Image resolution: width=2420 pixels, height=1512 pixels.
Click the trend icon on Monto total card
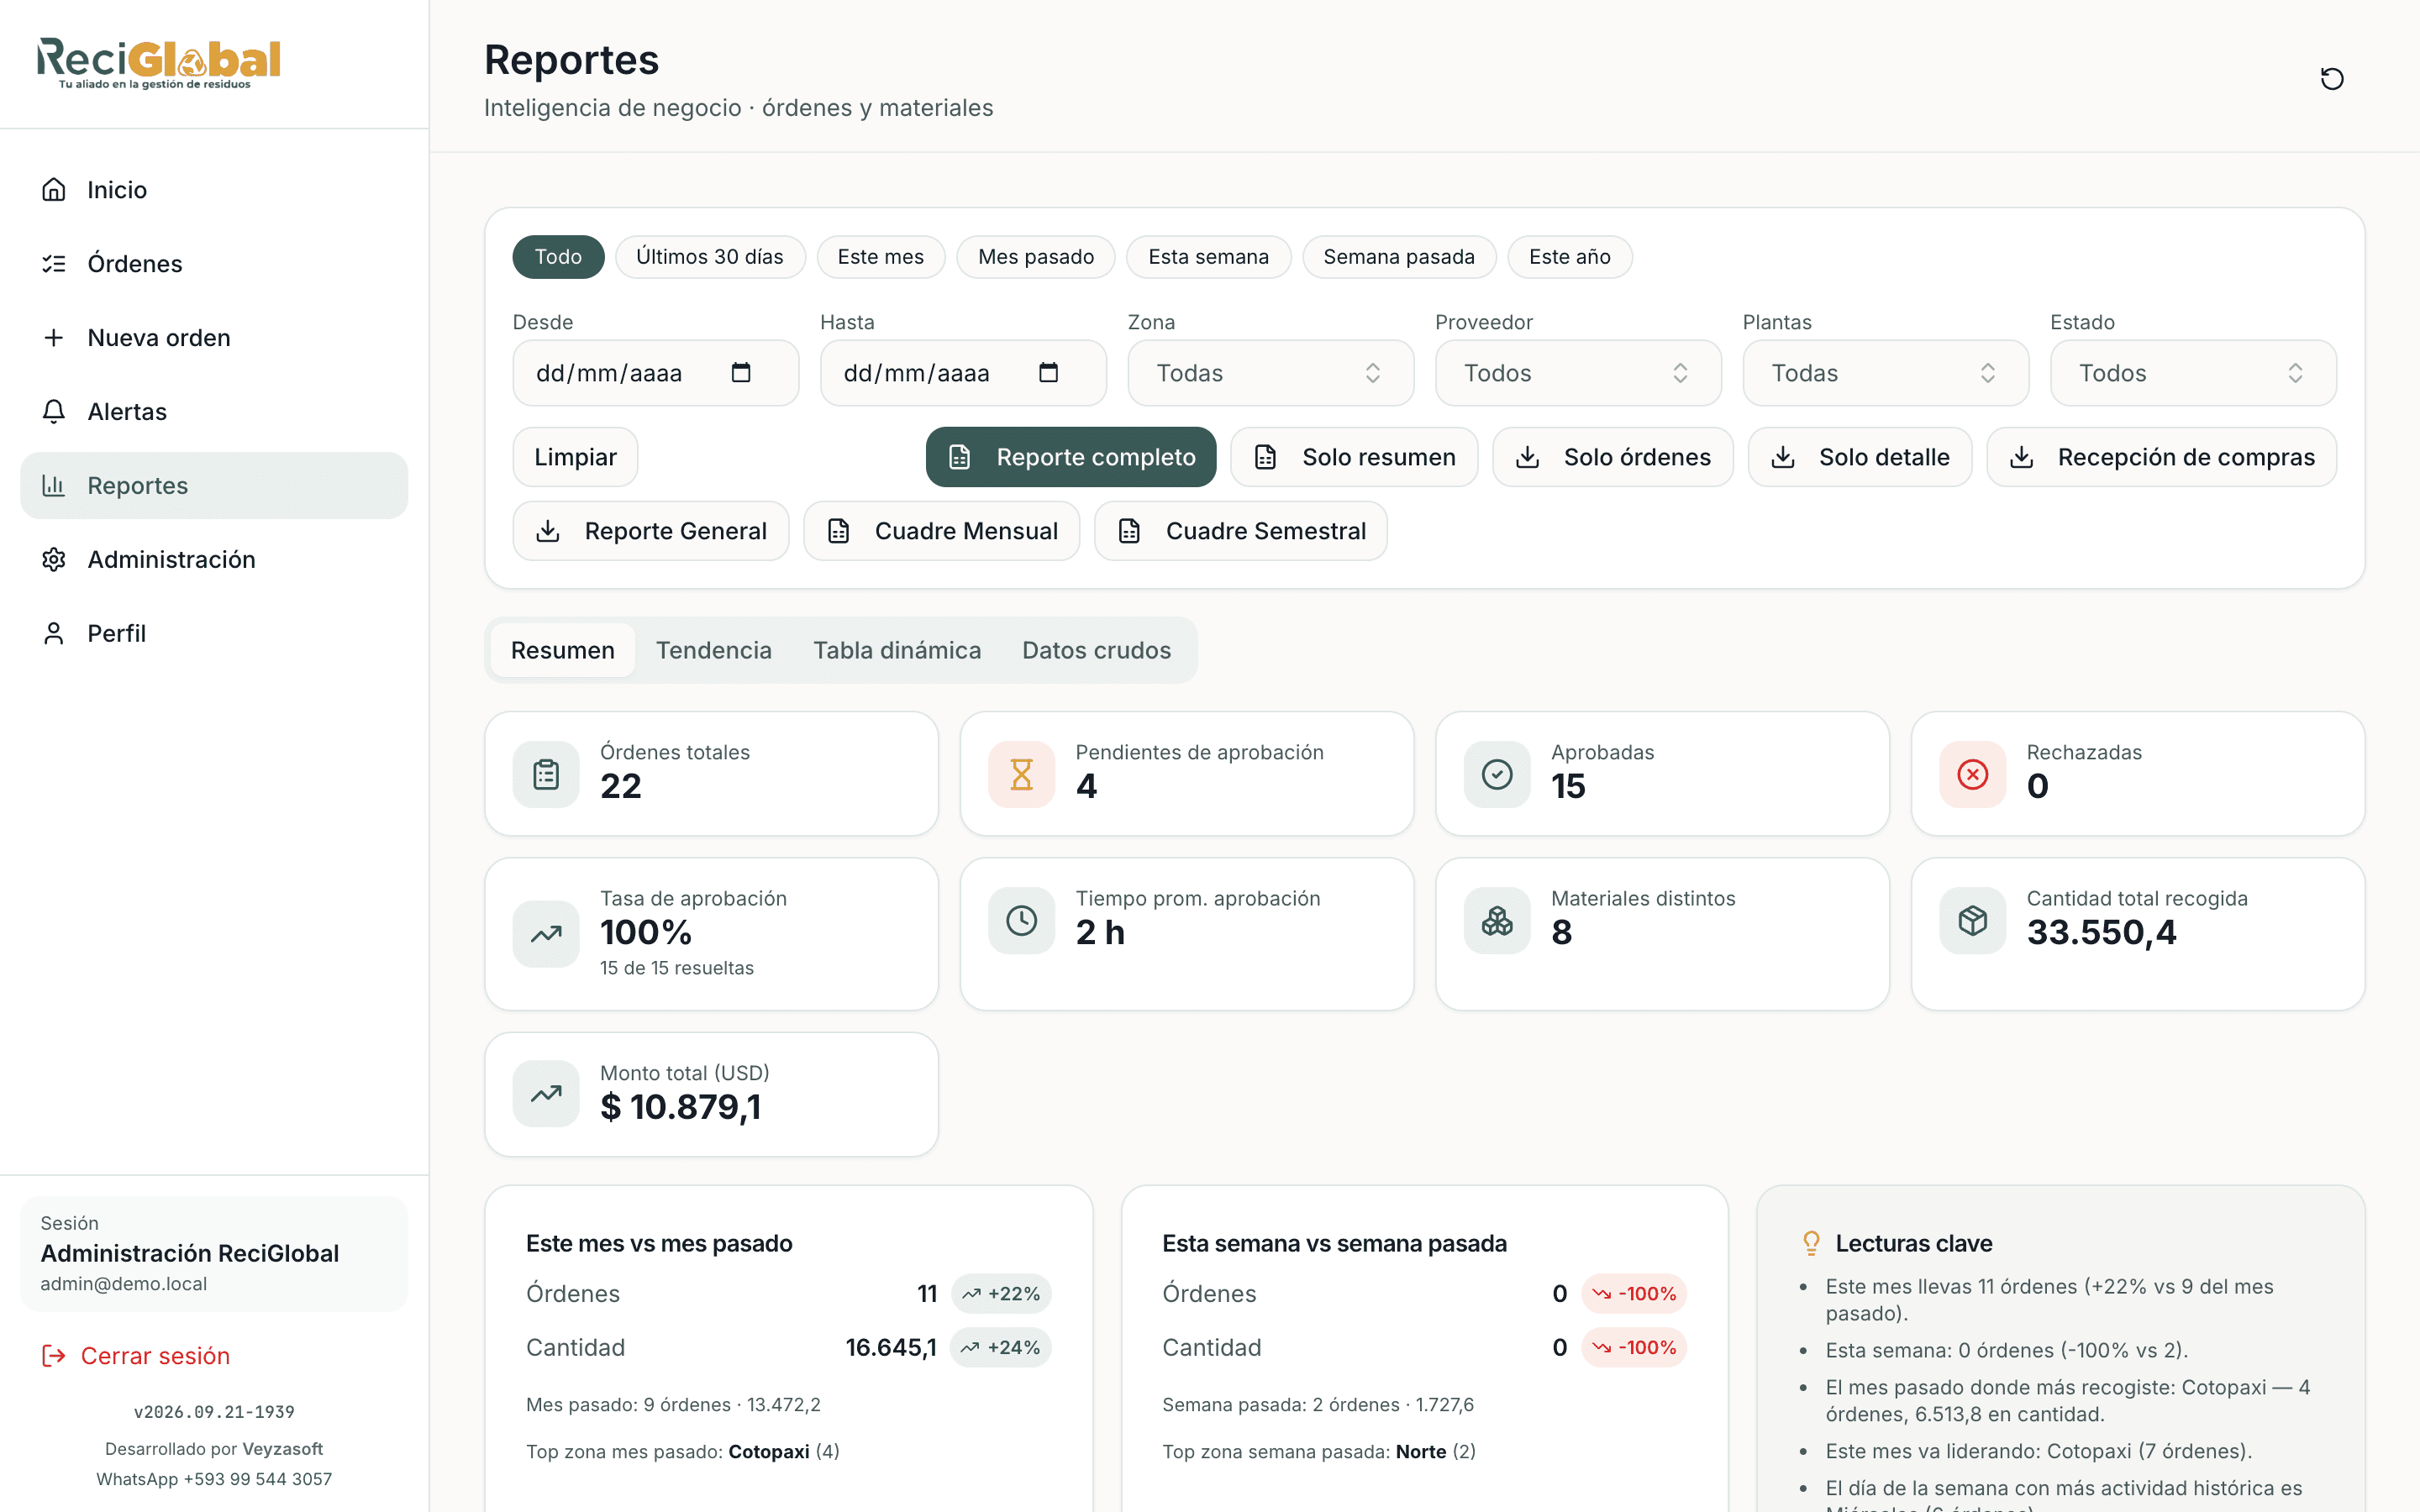coord(546,1094)
